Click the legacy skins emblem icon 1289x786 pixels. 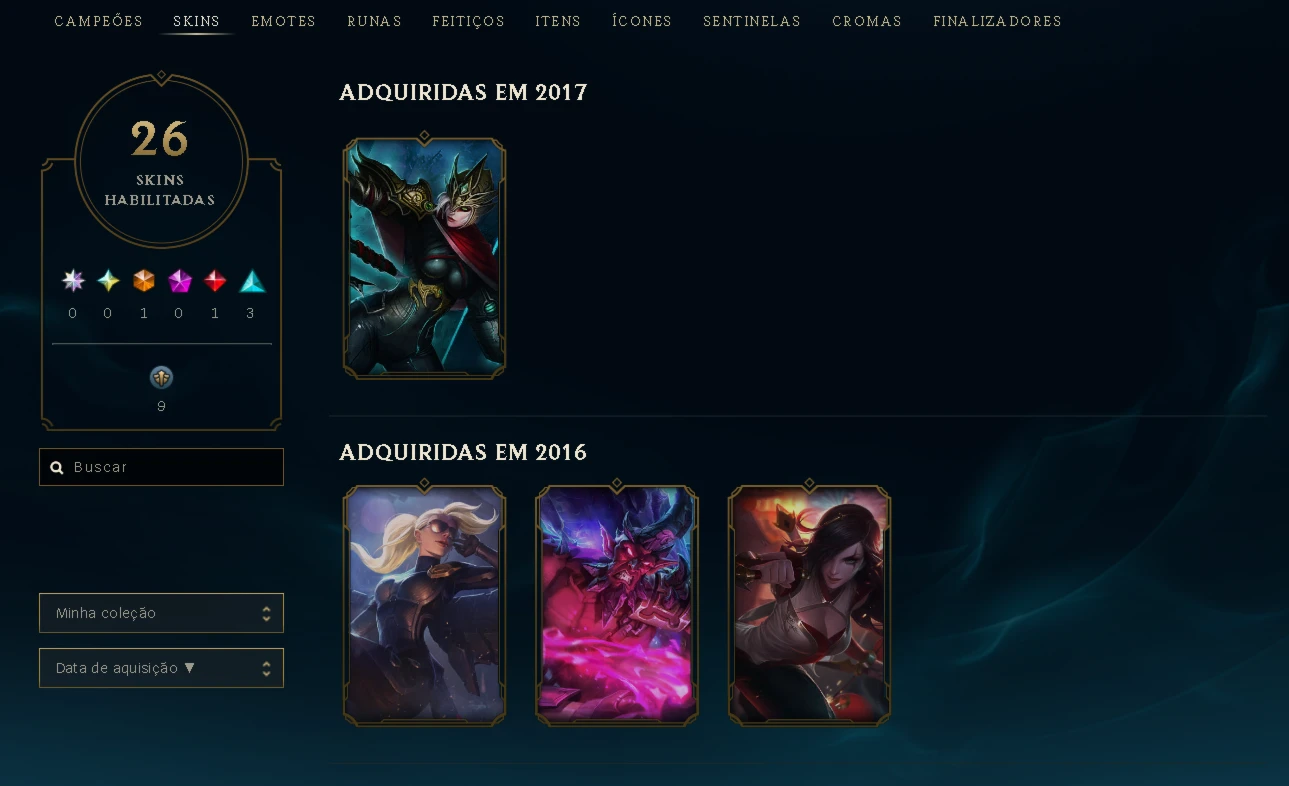tap(161, 377)
